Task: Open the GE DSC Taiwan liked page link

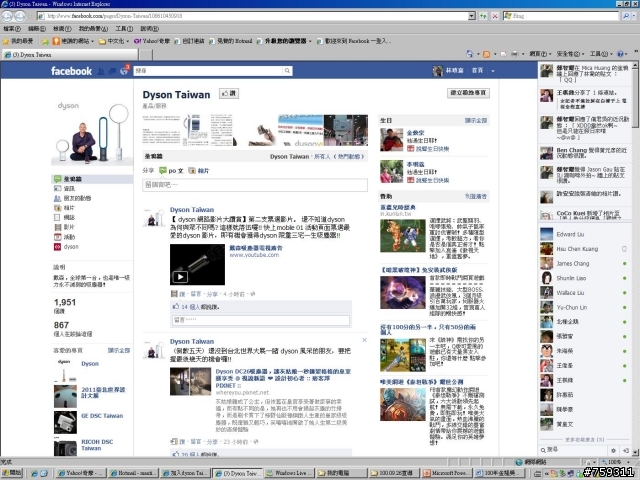Action: pos(102,416)
